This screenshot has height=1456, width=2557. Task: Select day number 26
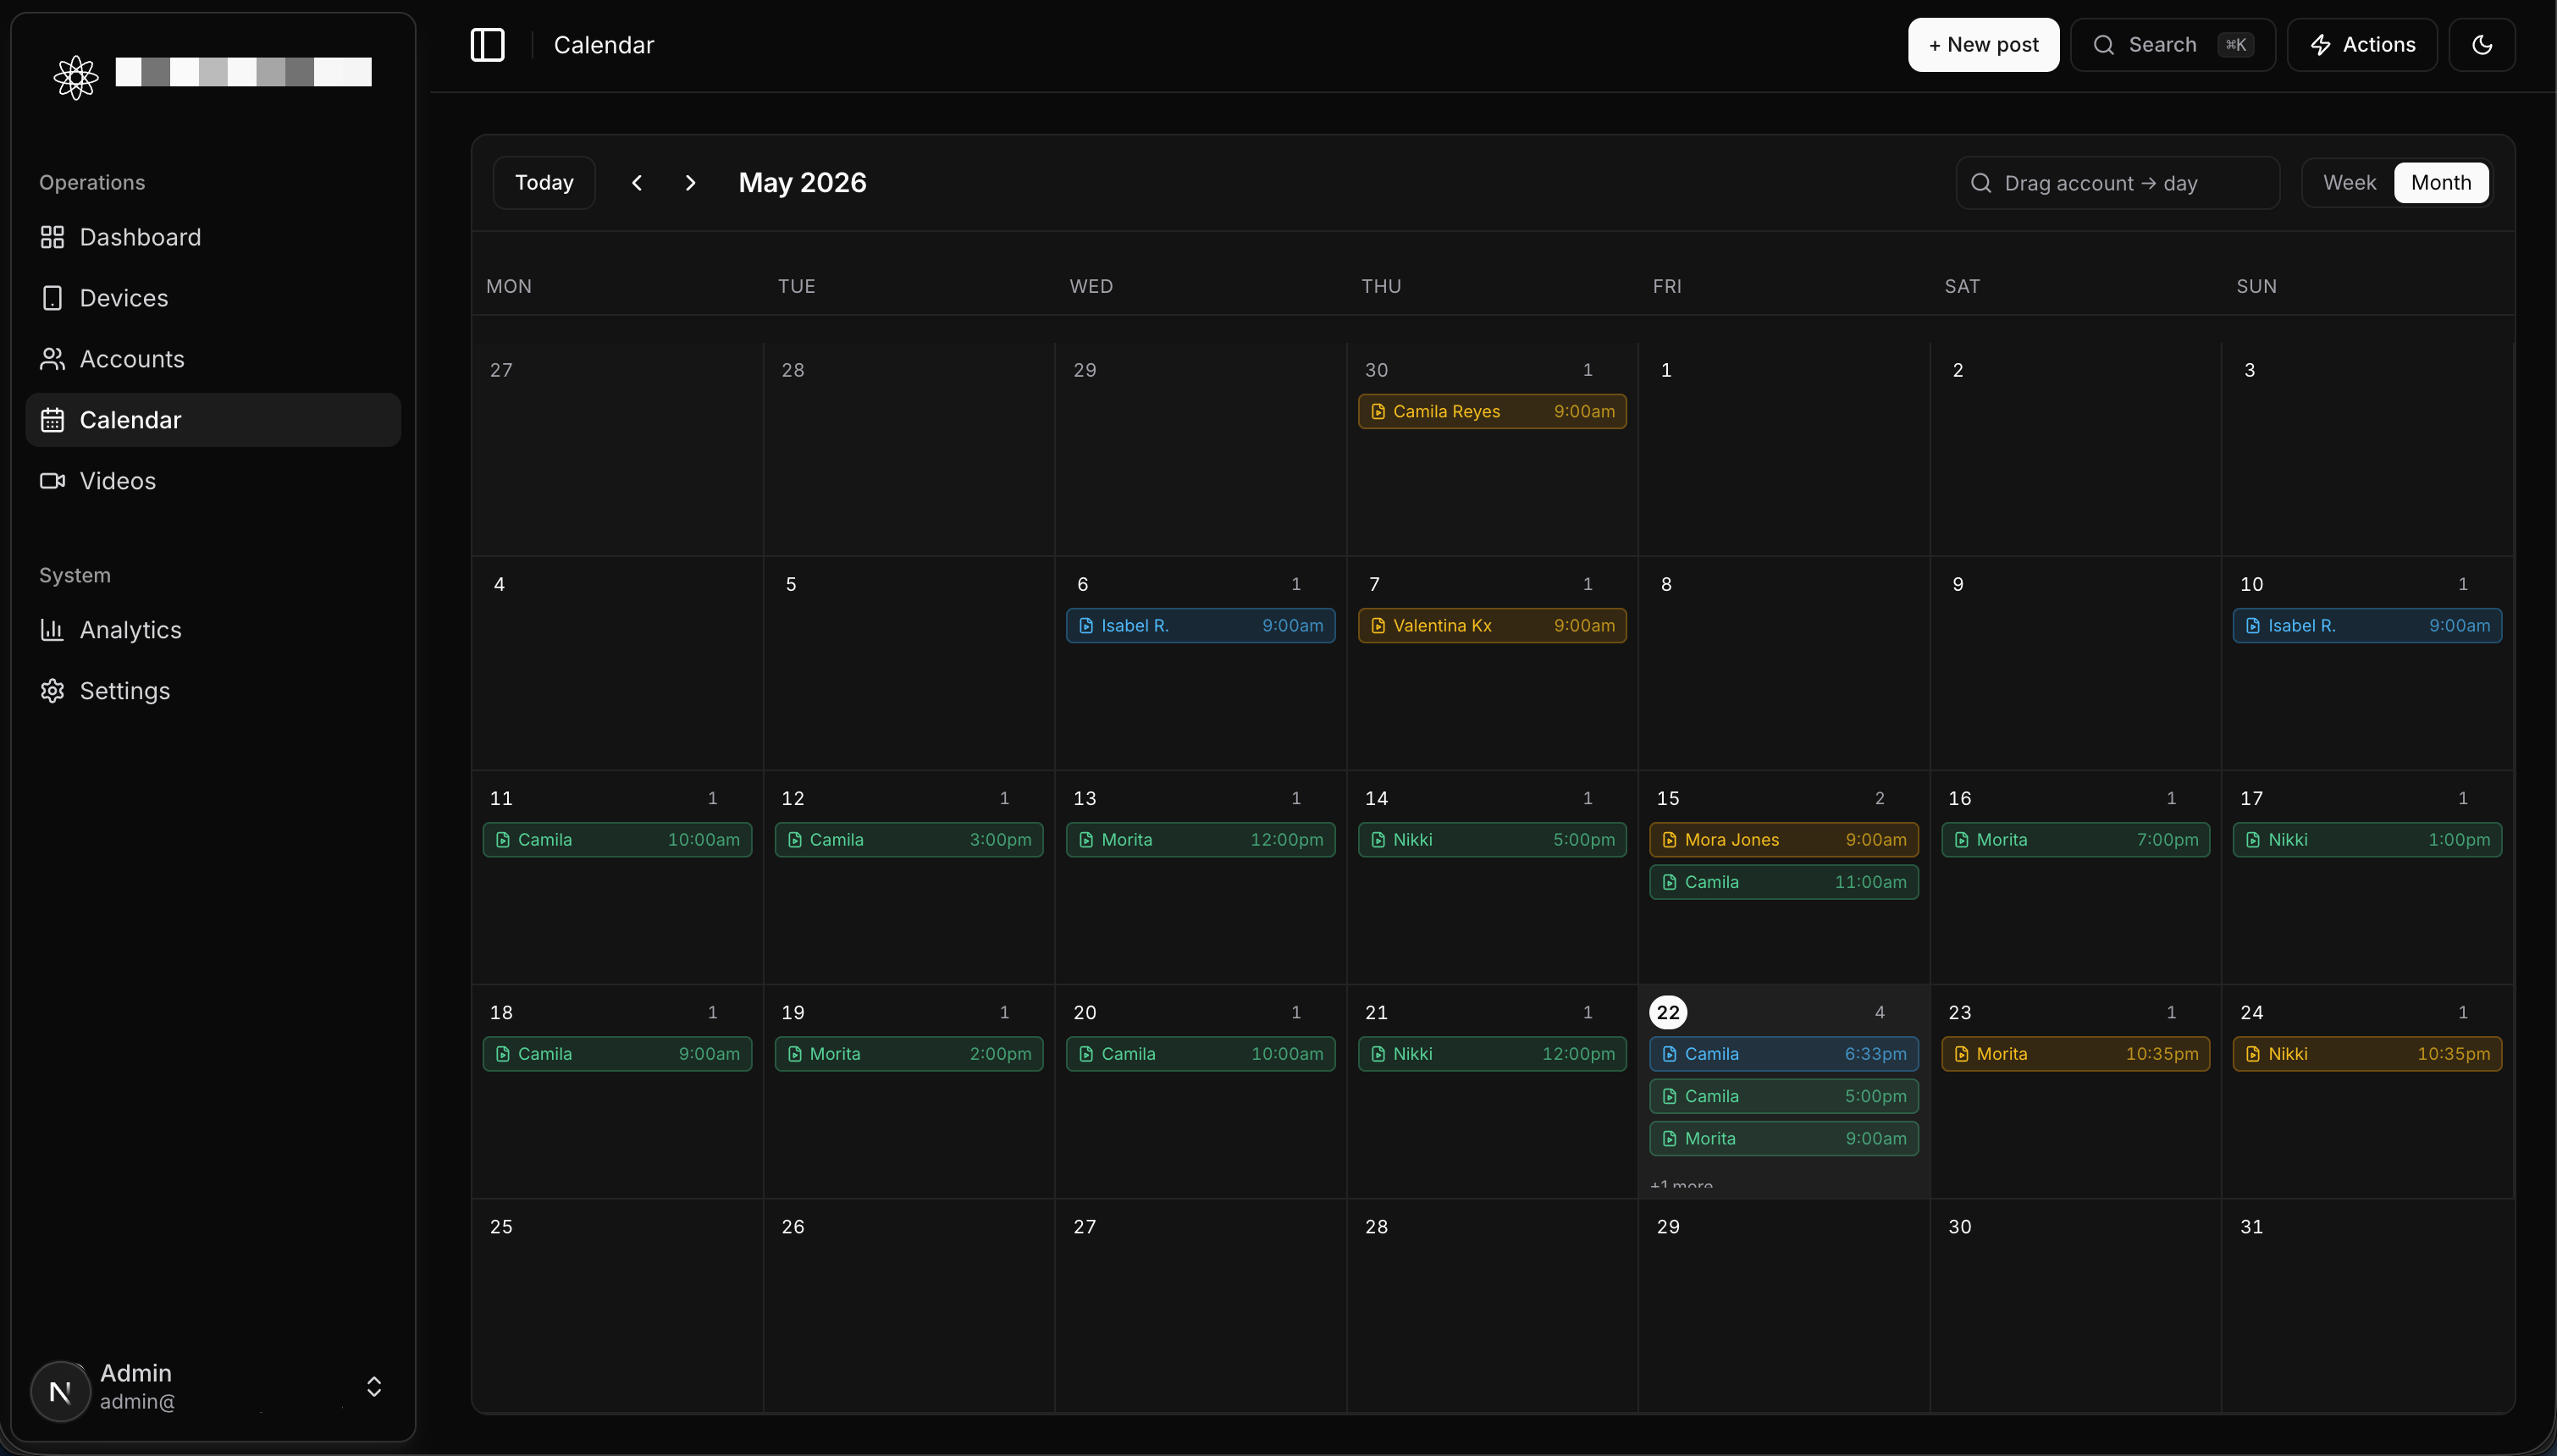[x=793, y=1227]
